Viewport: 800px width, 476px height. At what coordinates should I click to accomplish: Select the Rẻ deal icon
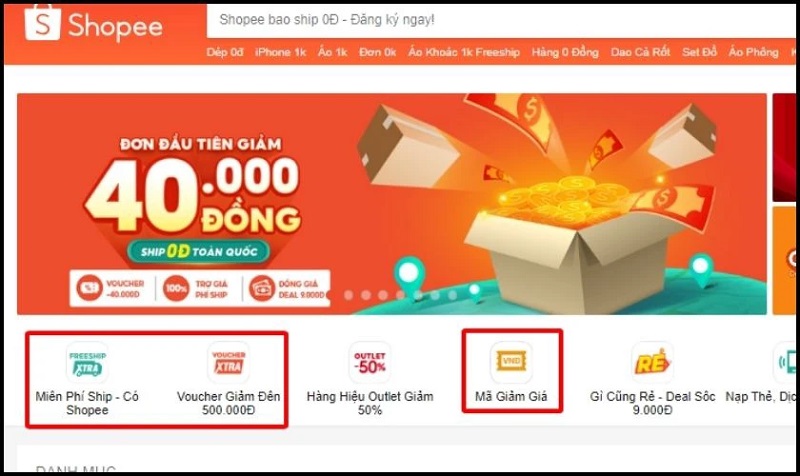tap(653, 363)
